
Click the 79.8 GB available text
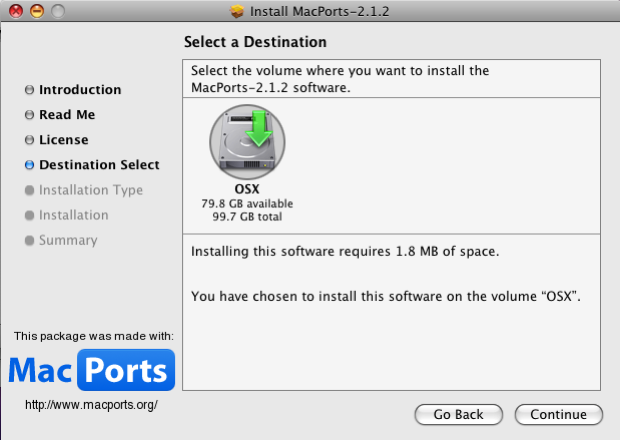[247, 203]
